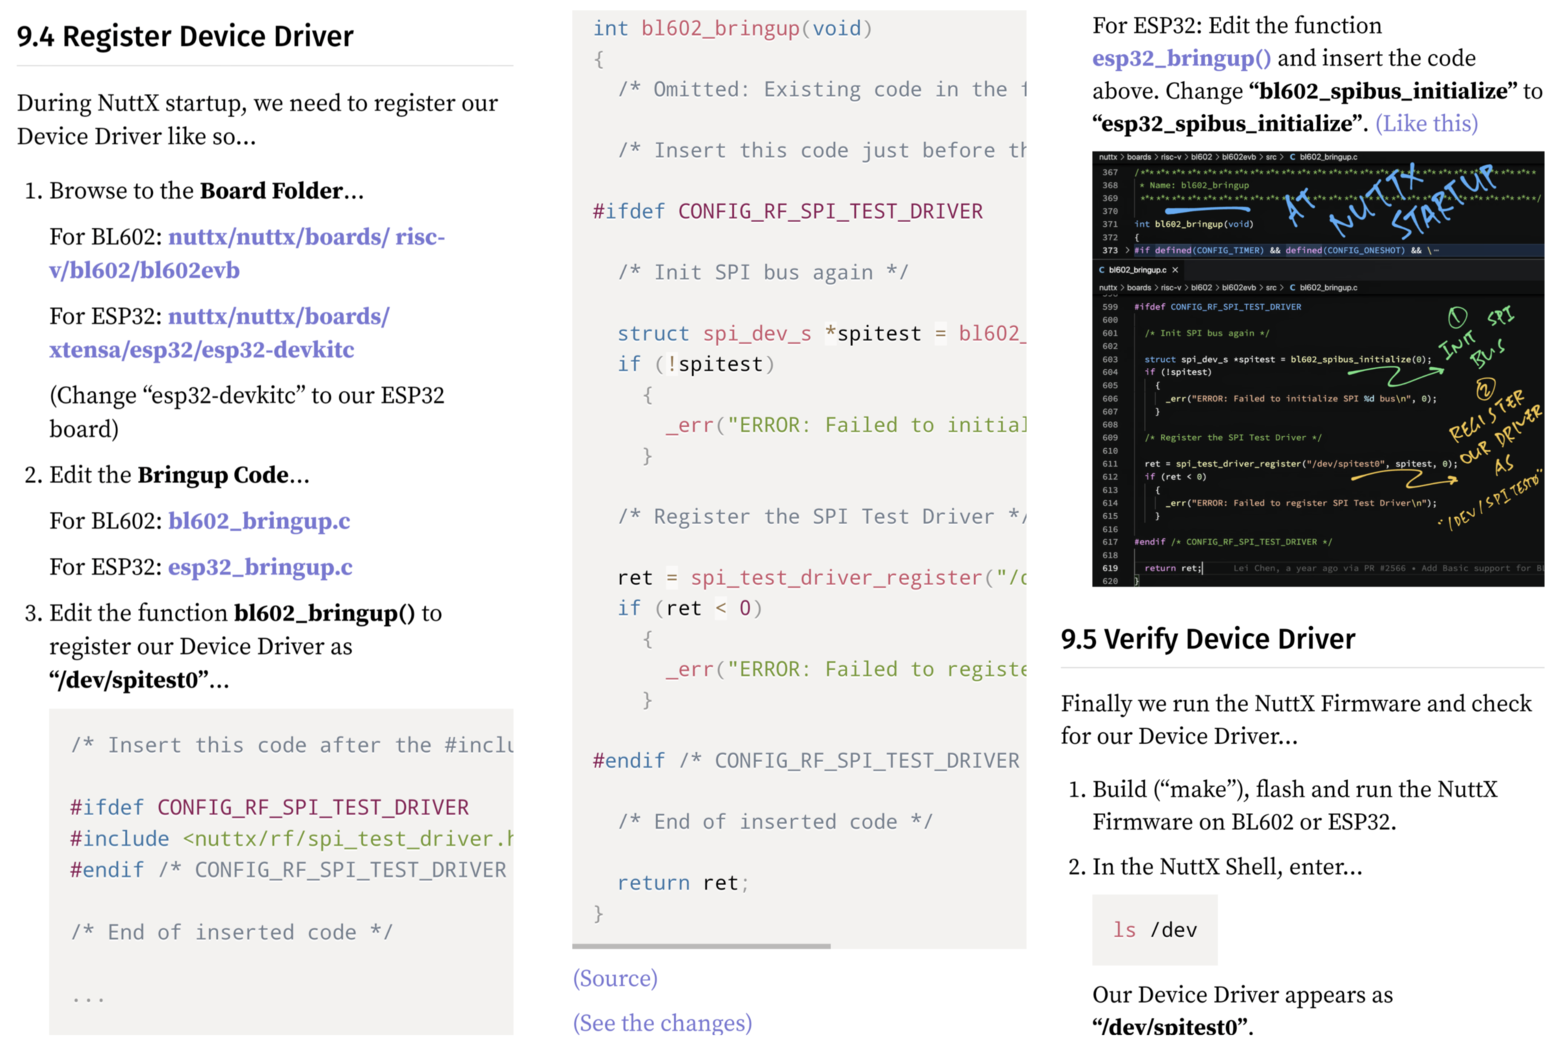Click line number 619 in editor gutter
The width and height of the screenshot is (1568, 1045).
[x=1110, y=568]
